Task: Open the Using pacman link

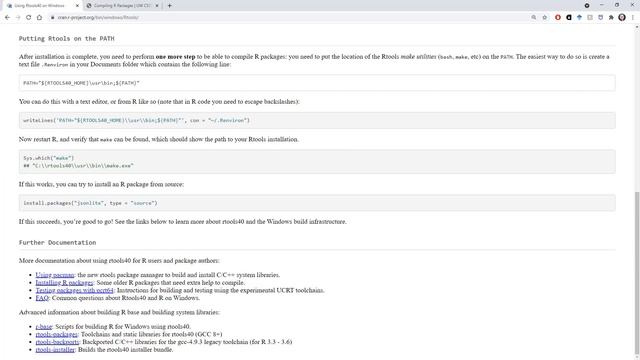Action: pyautogui.click(x=55, y=275)
